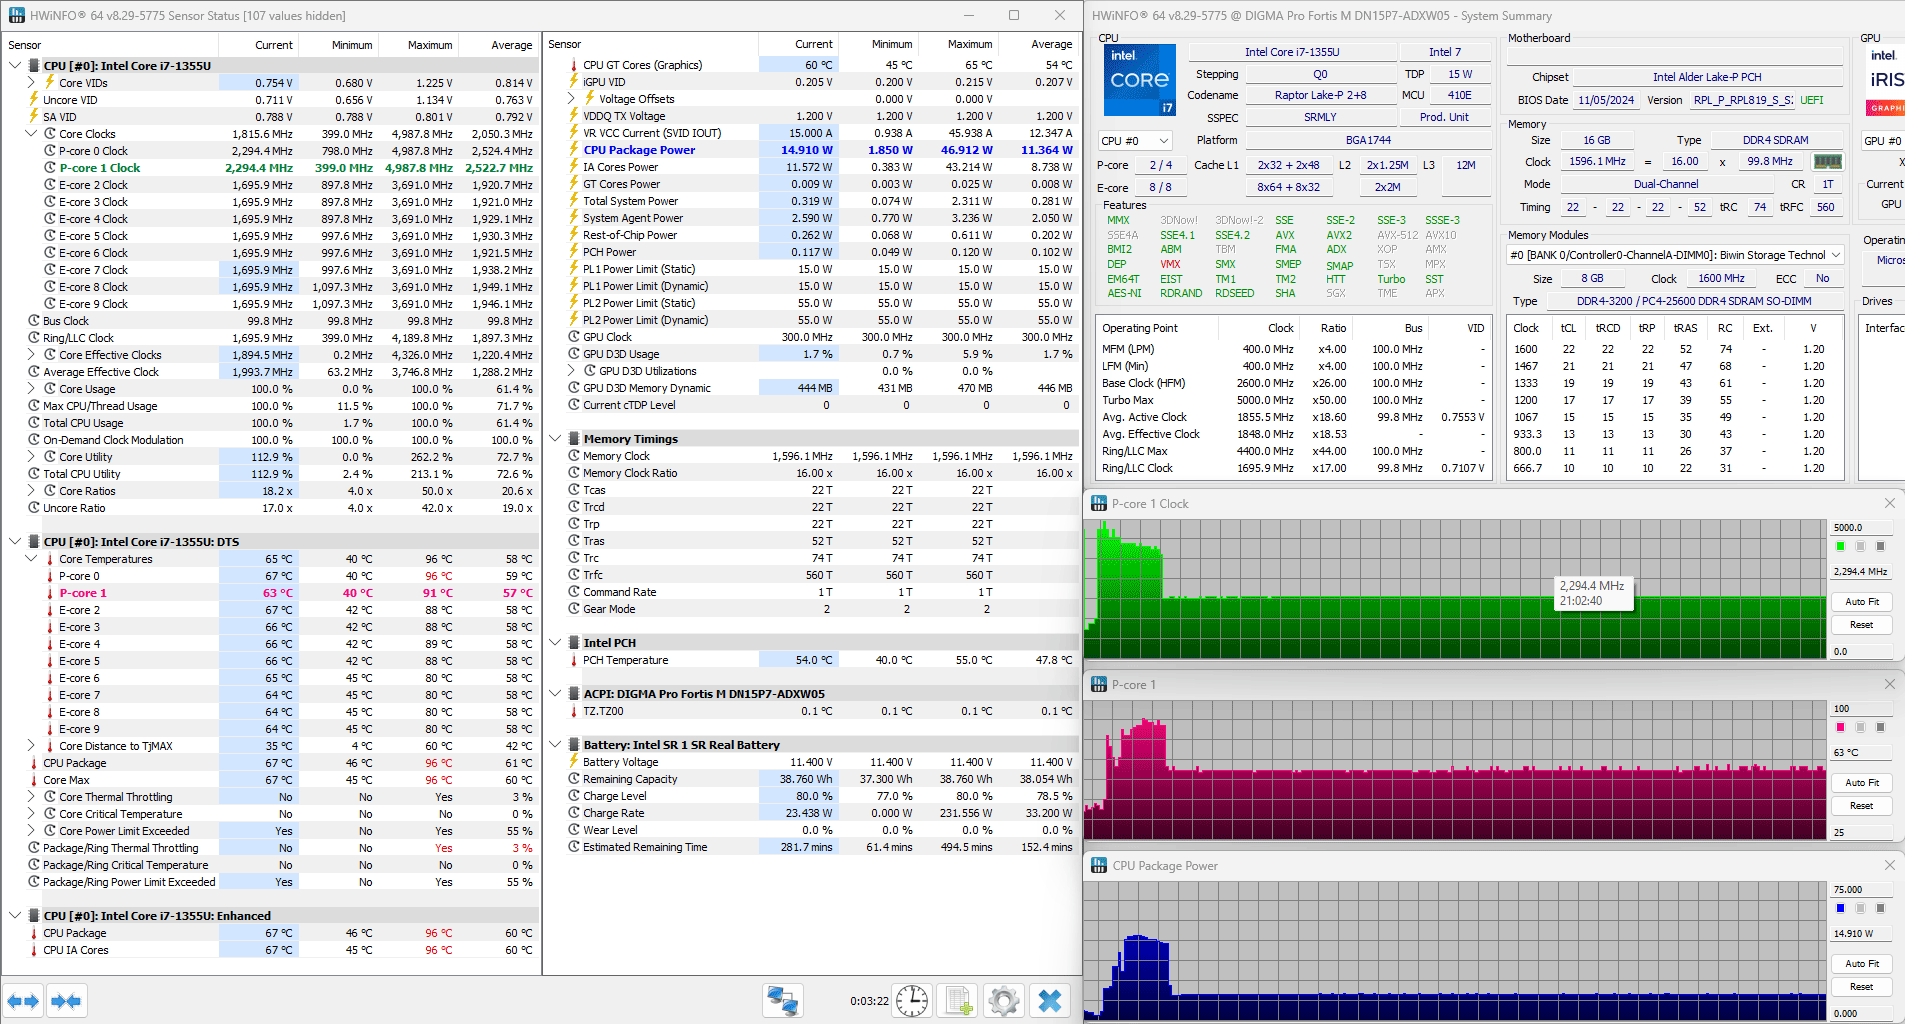Click the lightning bolt icon beside CPU Package Power
The width and height of the screenshot is (1905, 1024).
click(574, 150)
